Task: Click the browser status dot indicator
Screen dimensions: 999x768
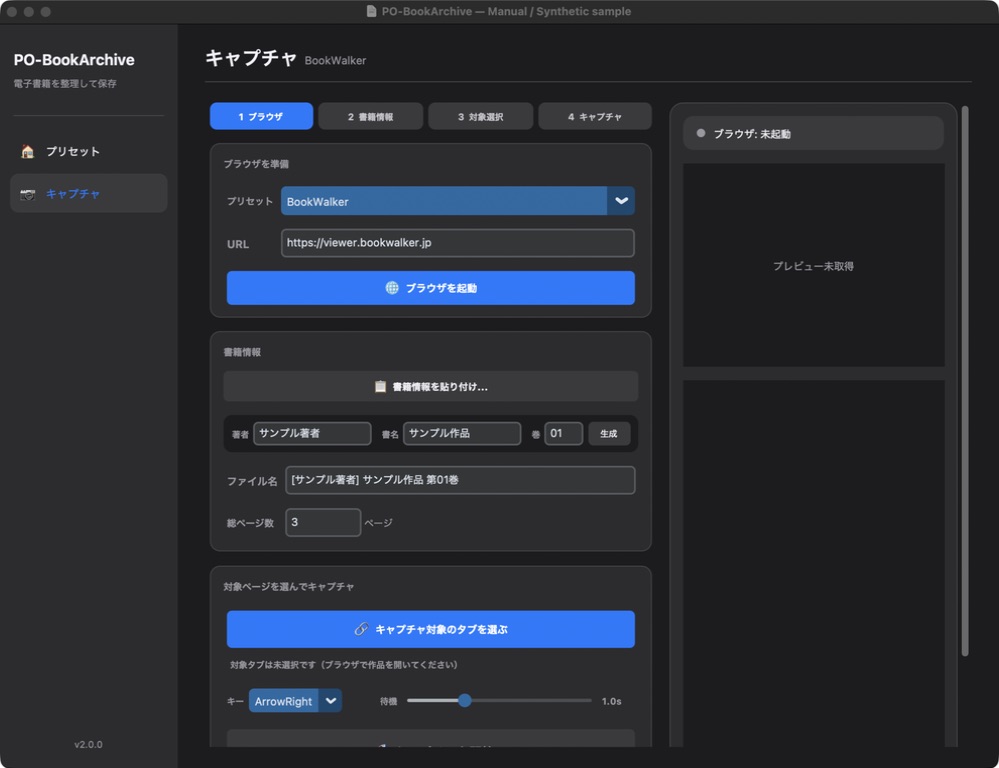Action: 701,133
